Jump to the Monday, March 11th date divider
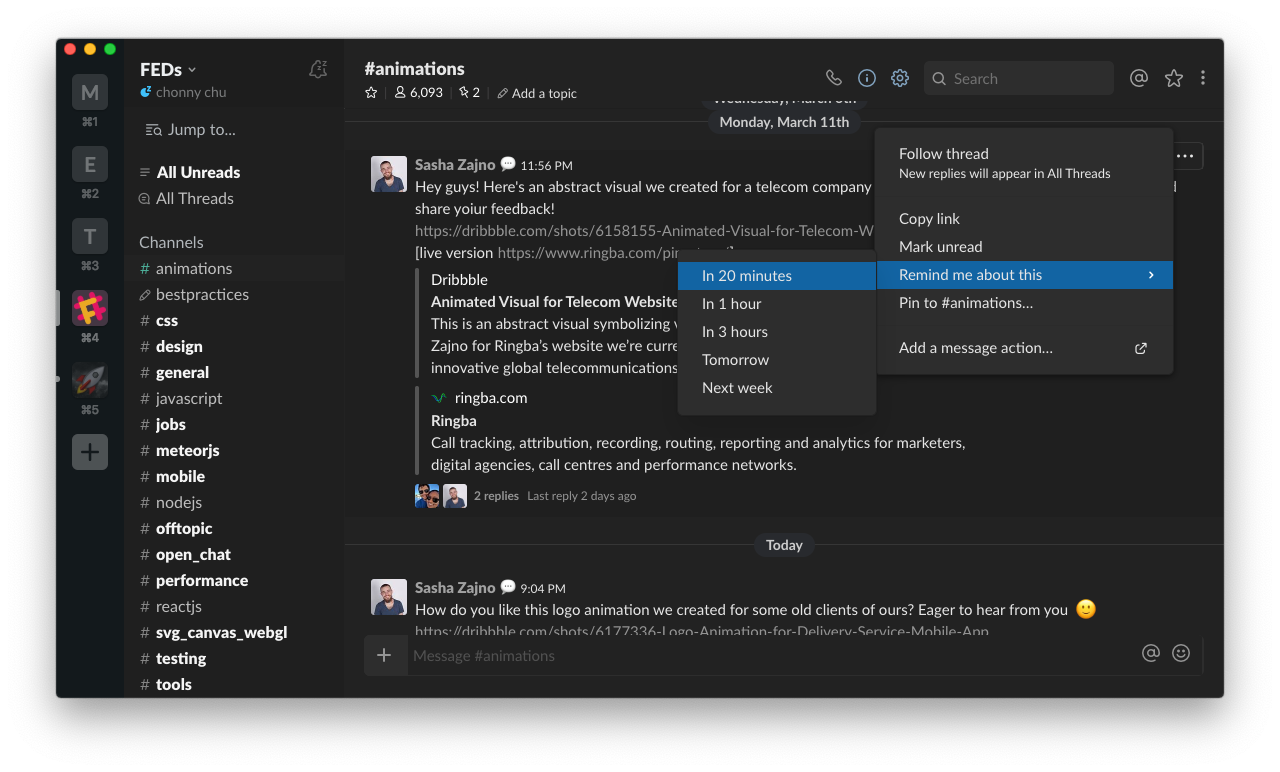1280x772 pixels. [784, 122]
